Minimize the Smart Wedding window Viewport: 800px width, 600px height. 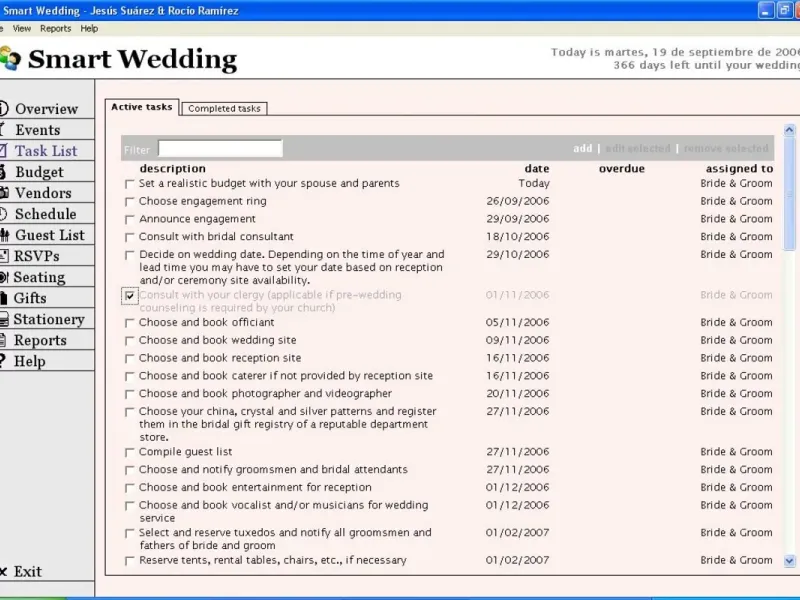click(766, 10)
